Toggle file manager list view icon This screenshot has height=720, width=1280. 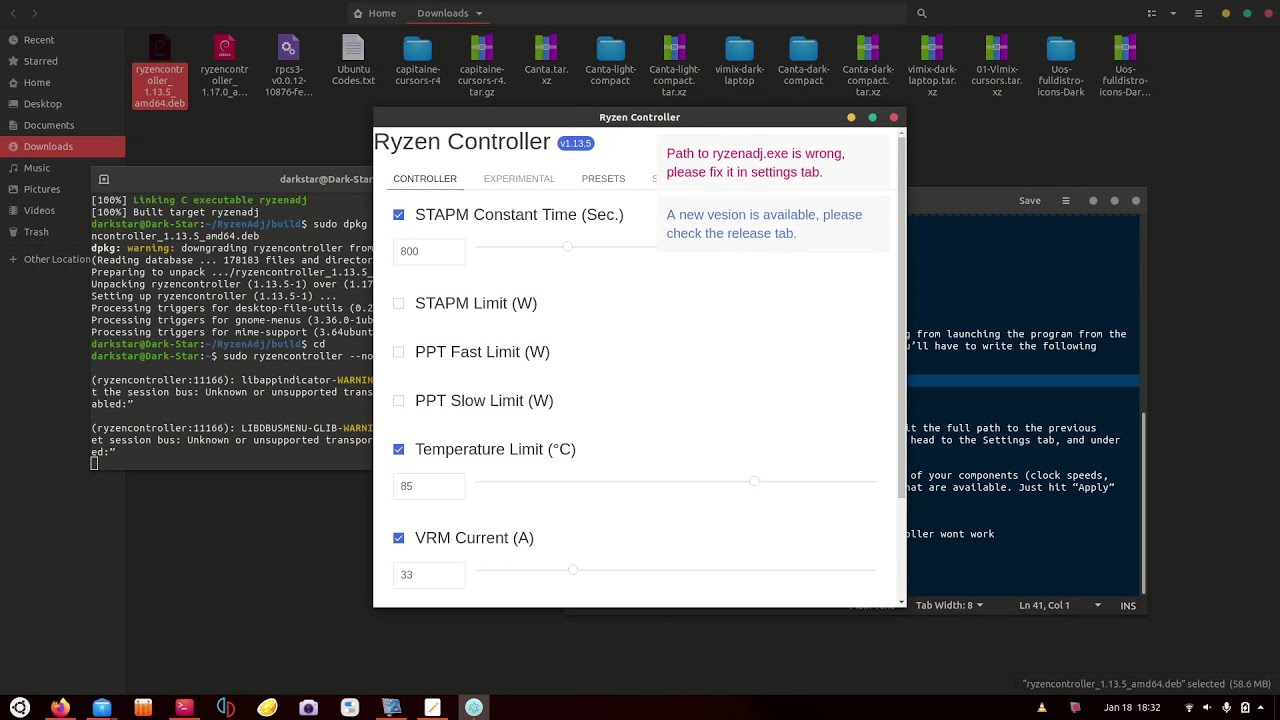click(x=1152, y=13)
